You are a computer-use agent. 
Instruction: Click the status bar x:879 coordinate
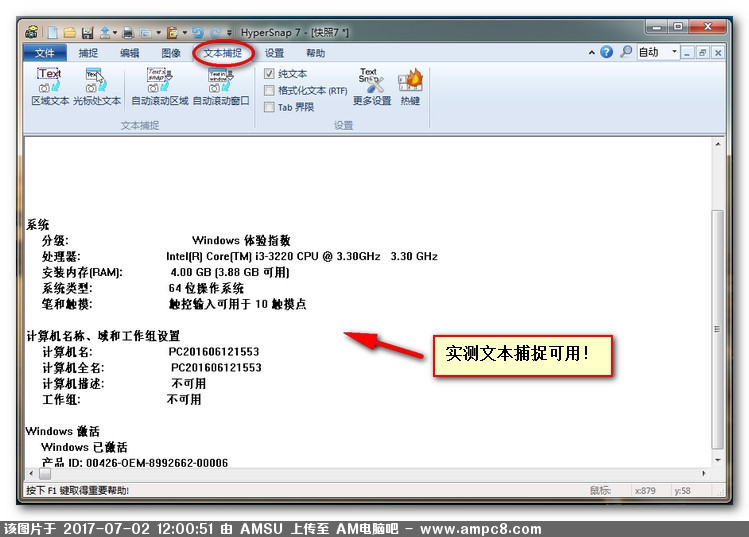tap(645, 491)
